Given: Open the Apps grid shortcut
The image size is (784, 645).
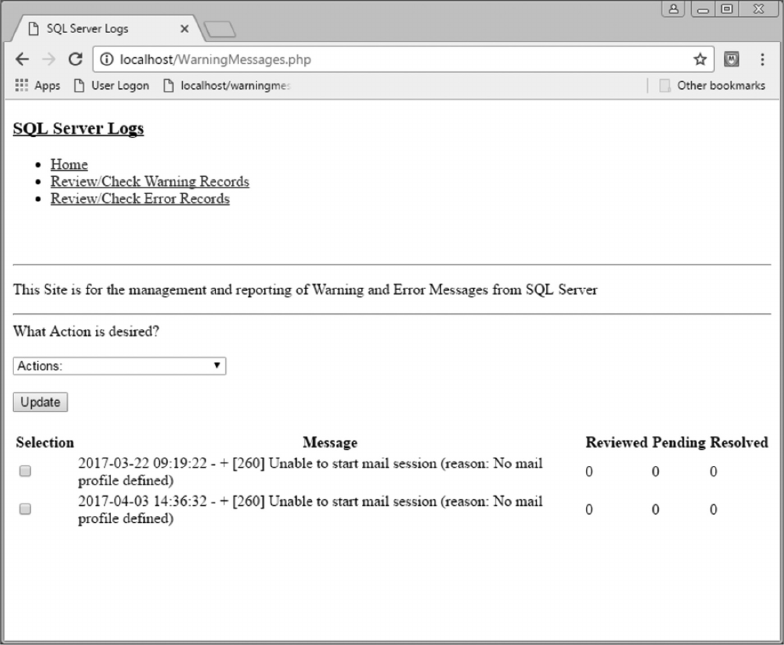Looking at the screenshot, I should pos(38,86).
